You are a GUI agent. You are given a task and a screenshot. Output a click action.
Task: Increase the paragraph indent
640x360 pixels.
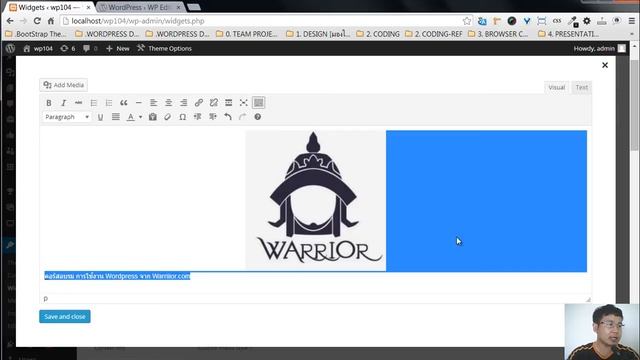click(x=213, y=117)
